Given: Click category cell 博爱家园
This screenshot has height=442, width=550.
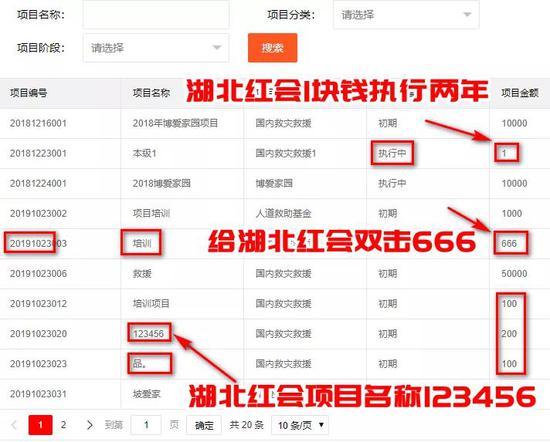Looking at the screenshot, I should (x=274, y=183).
